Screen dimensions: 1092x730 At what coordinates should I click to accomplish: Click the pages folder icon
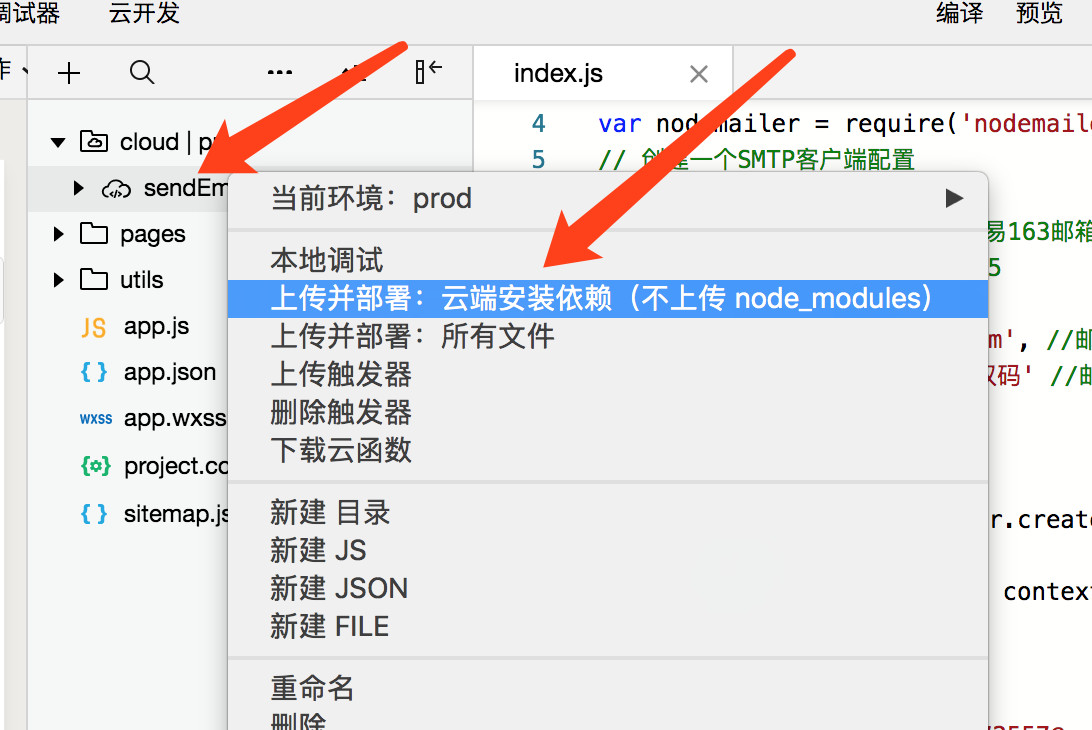coord(94,233)
